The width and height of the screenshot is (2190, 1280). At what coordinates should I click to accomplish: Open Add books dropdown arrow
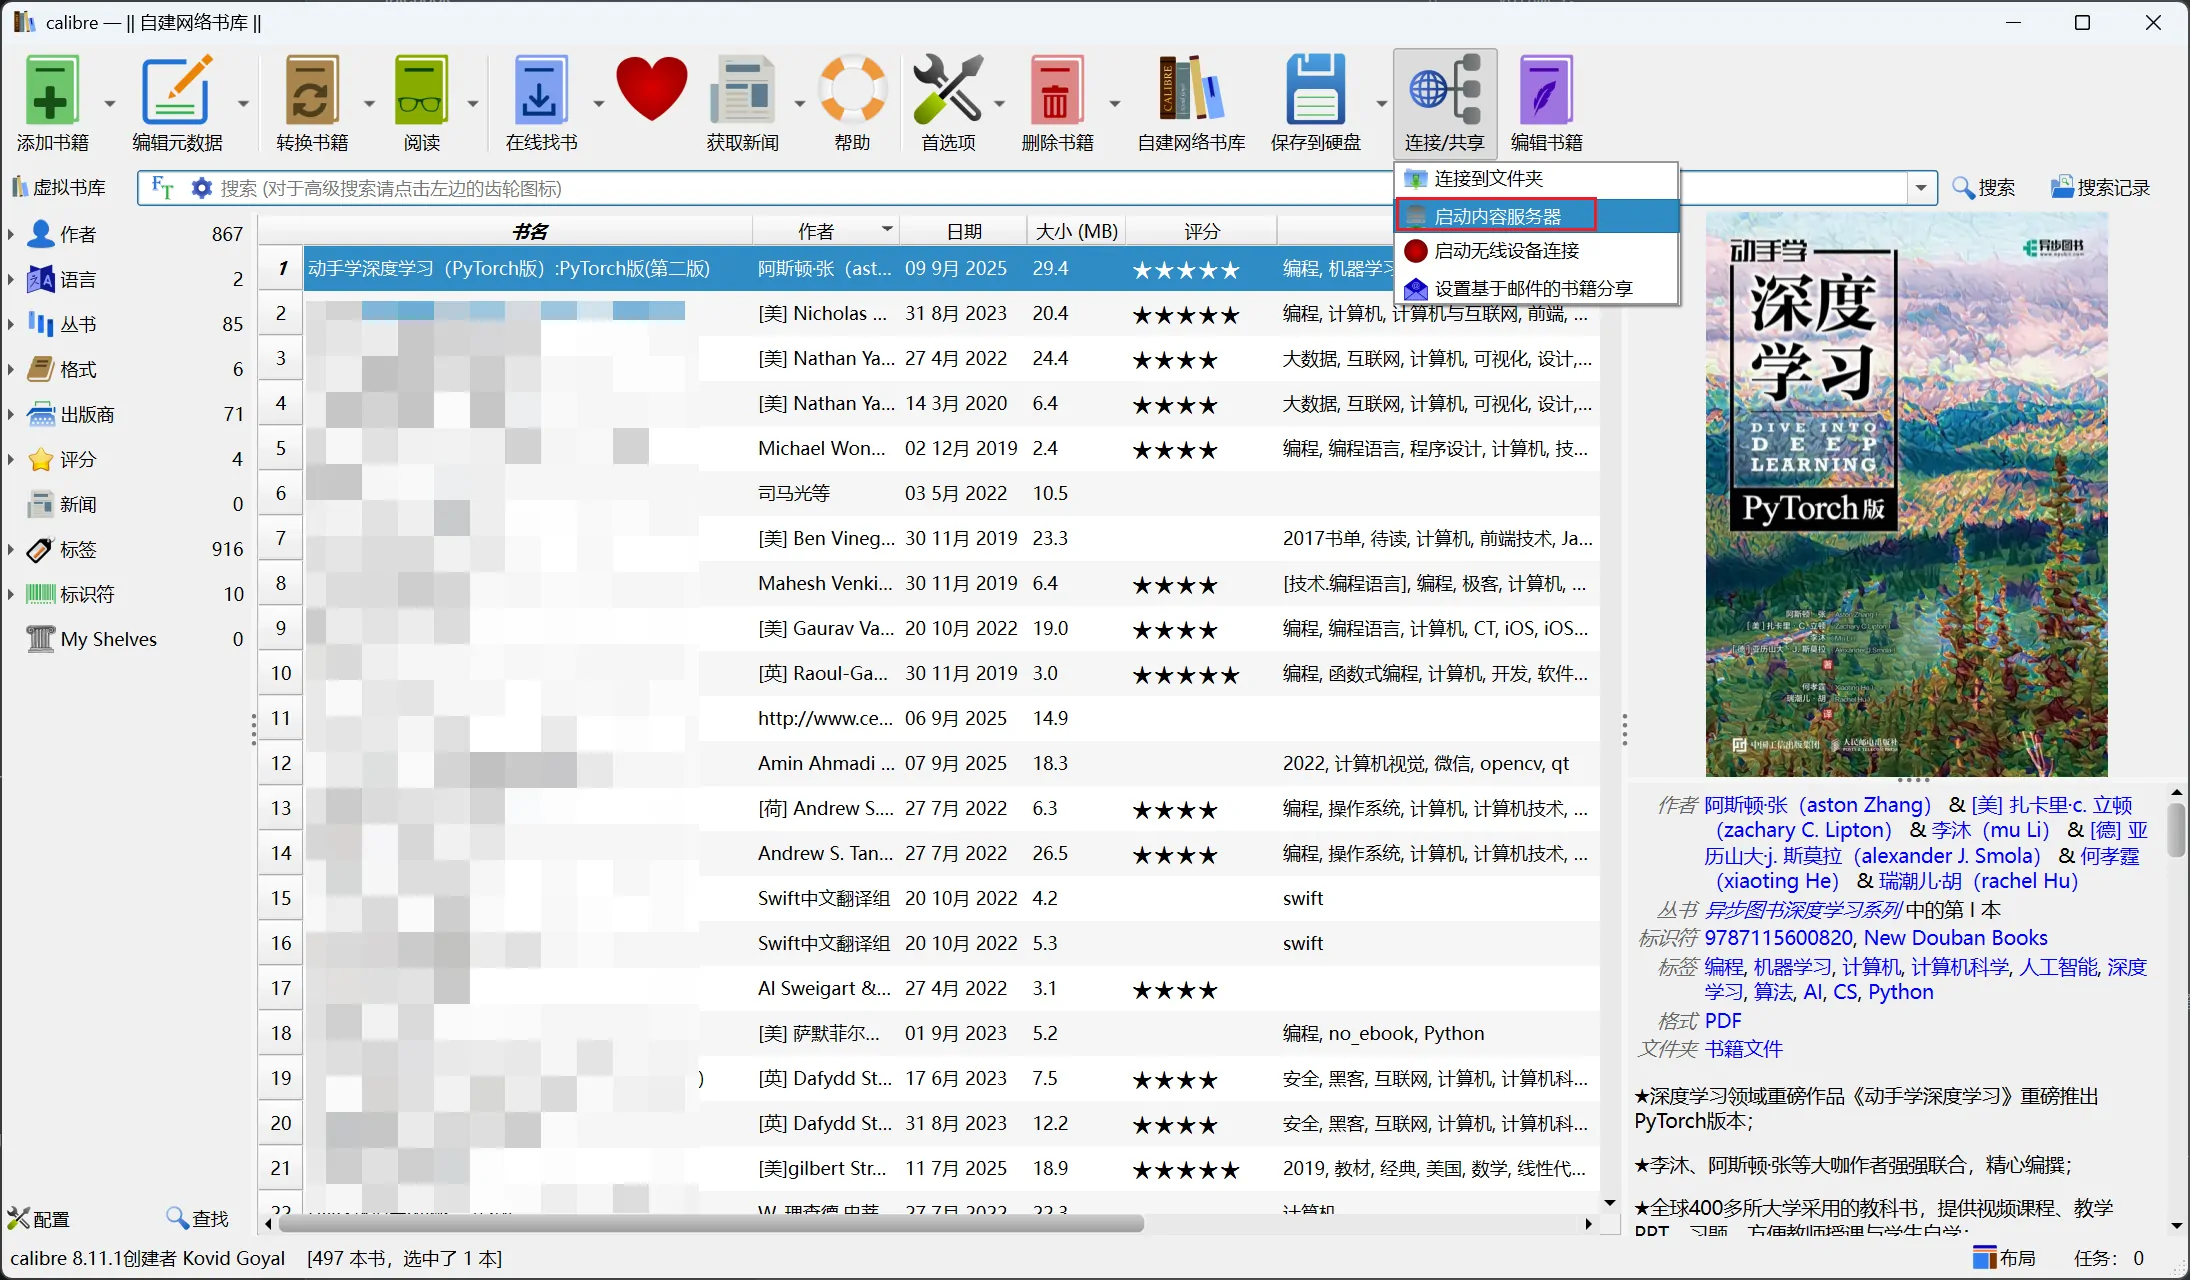pos(110,104)
